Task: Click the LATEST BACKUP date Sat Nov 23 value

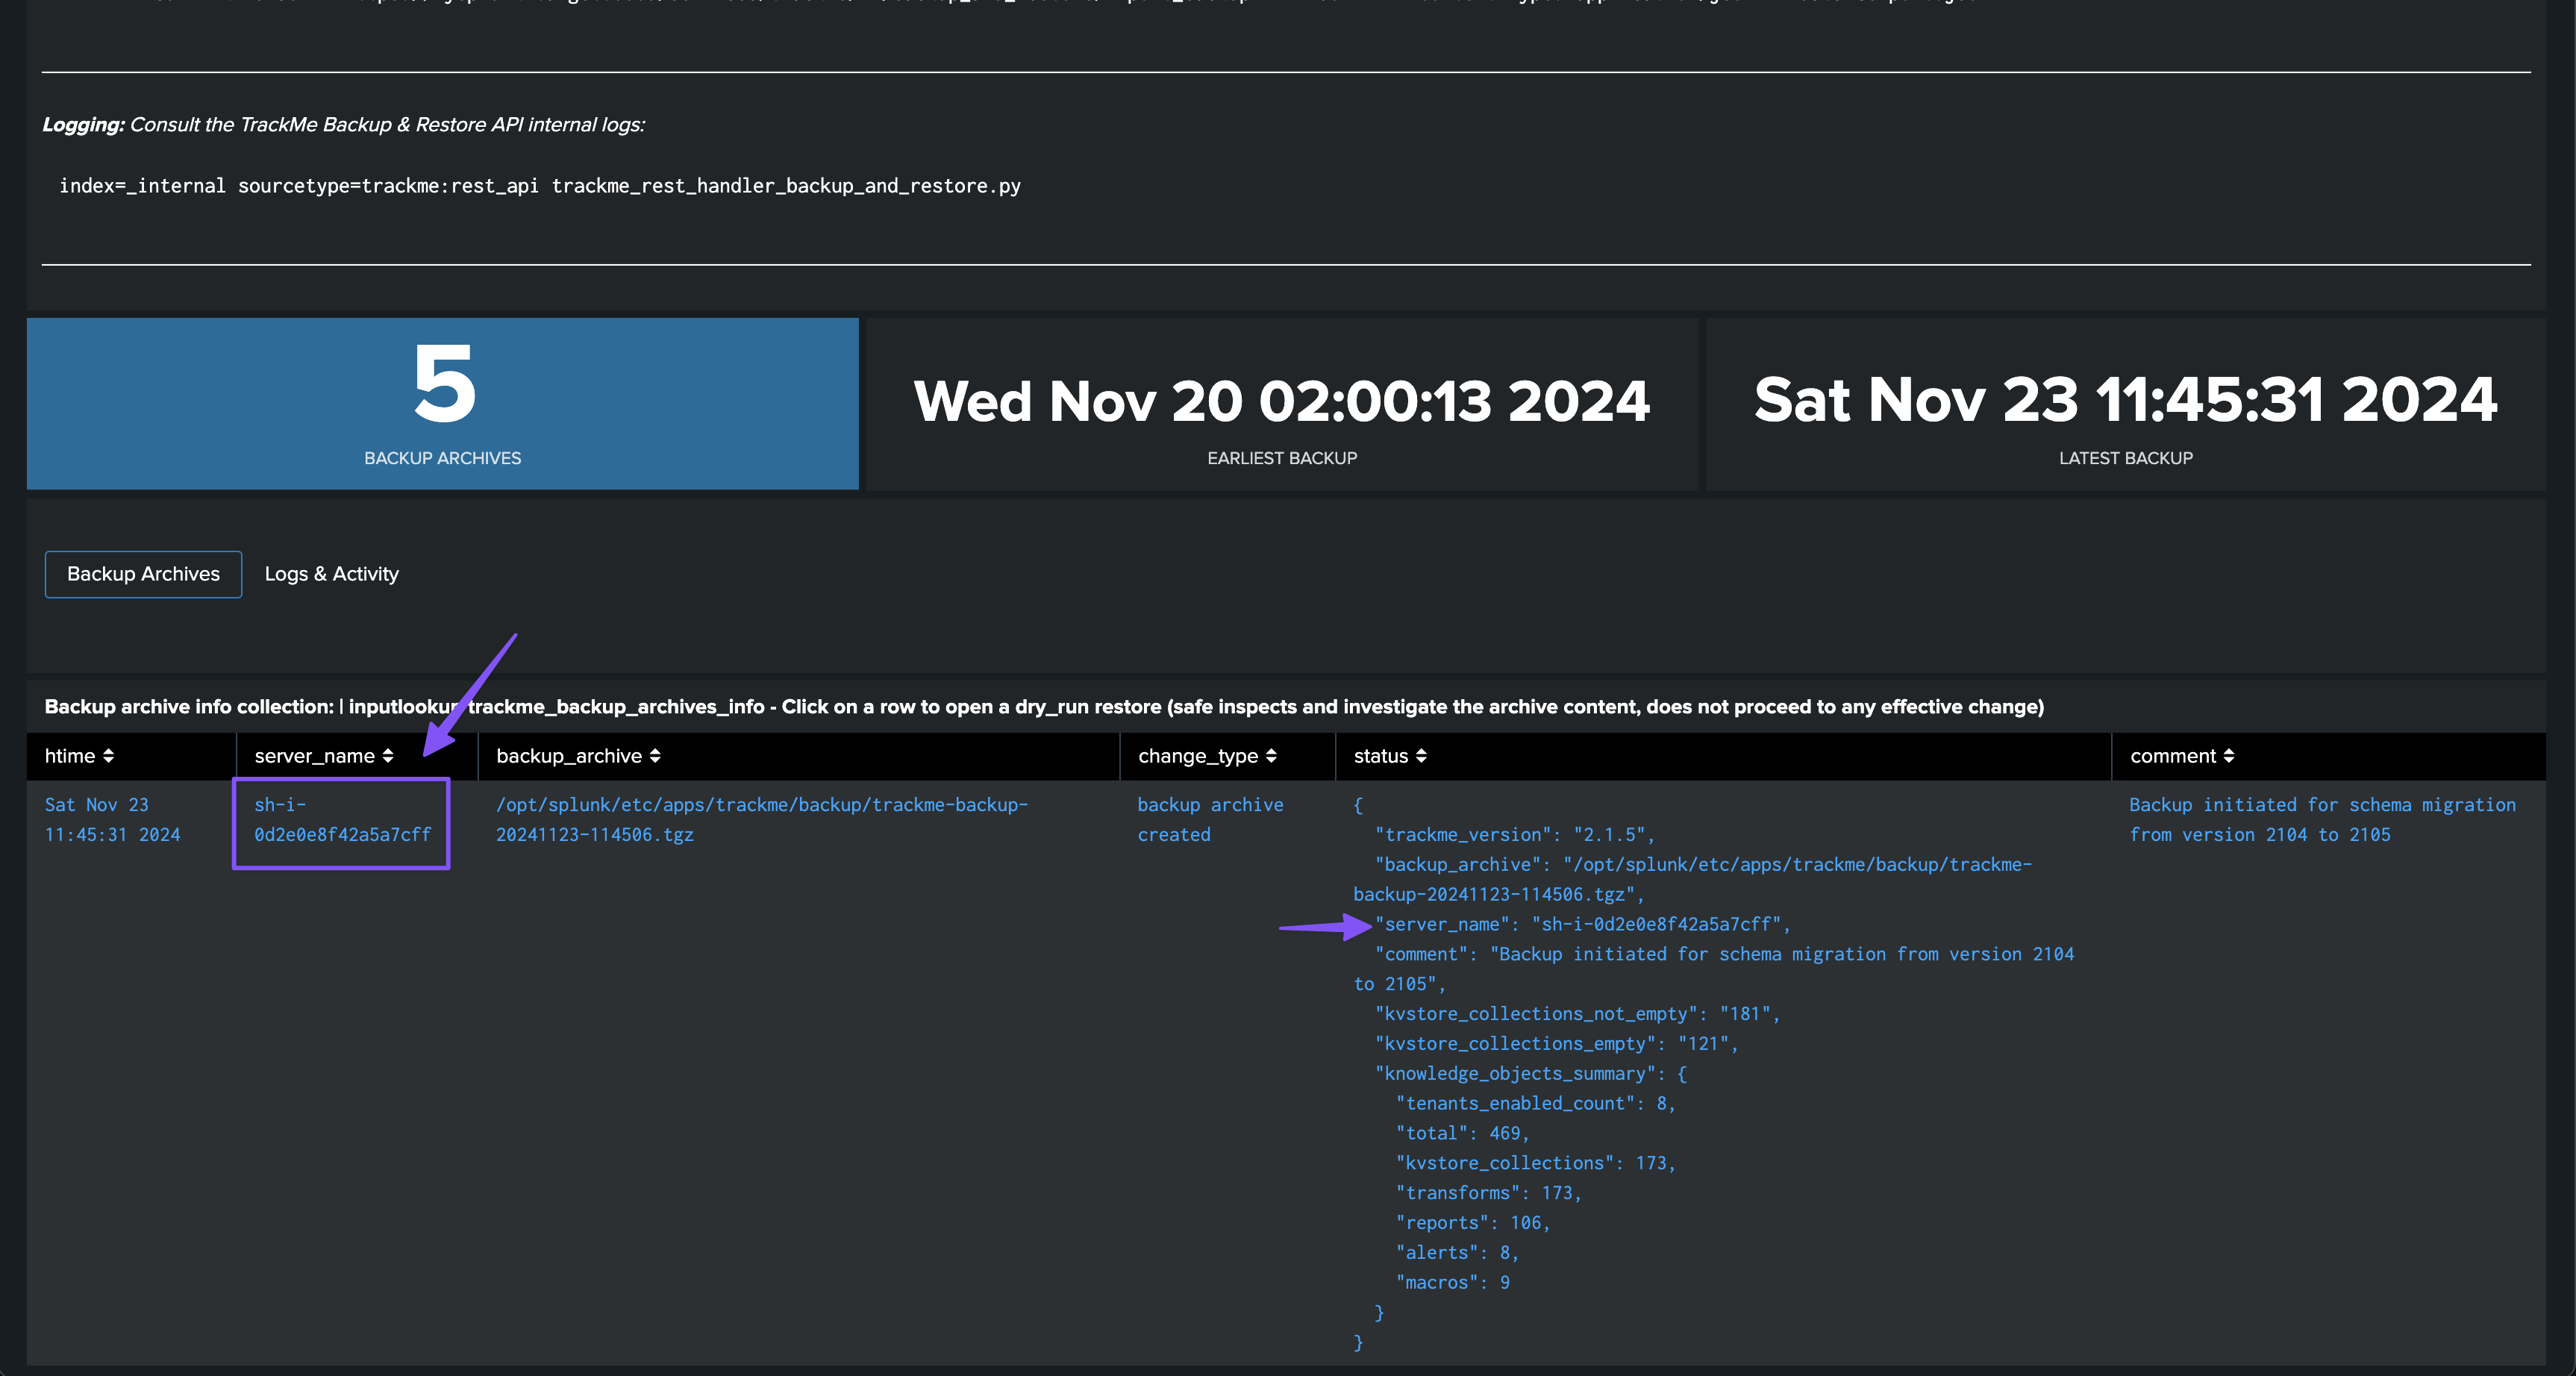Action: (x=2126, y=399)
